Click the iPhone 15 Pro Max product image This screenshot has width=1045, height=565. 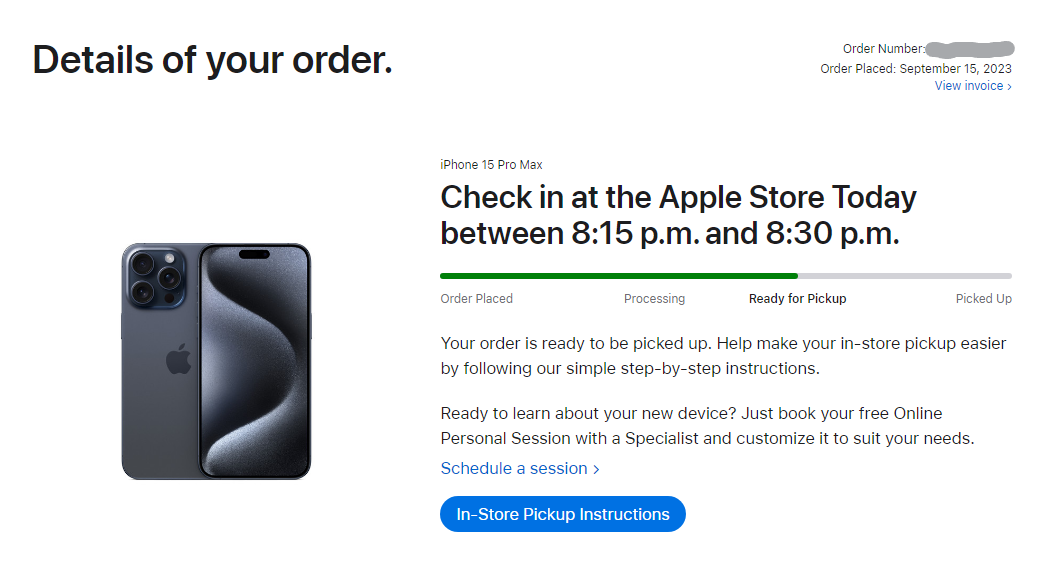click(216, 361)
